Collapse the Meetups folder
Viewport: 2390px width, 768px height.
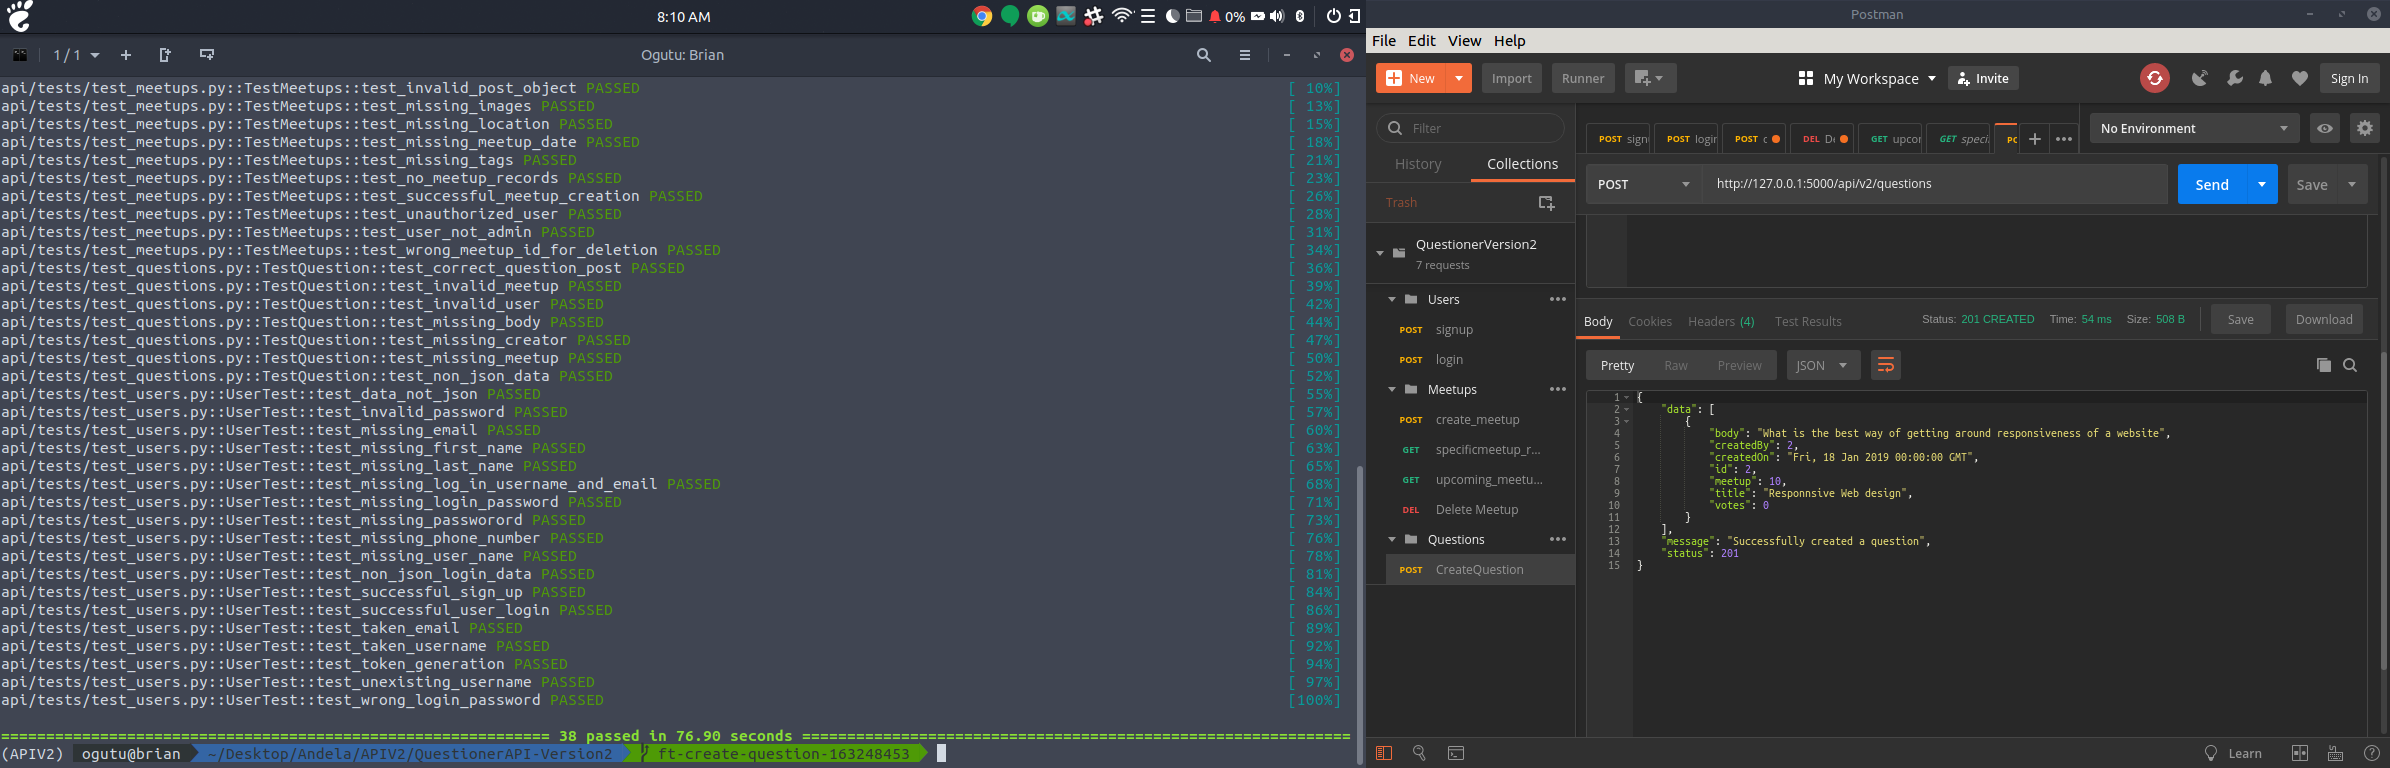pos(1392,390)
